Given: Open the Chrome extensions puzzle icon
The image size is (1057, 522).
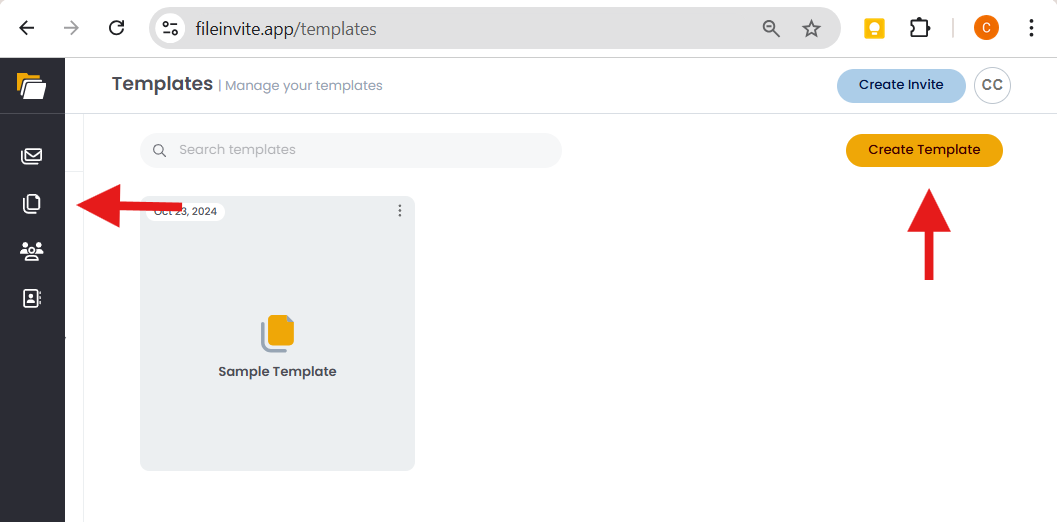Looking at the screenshot, I should pyautogui.click(x=920, y=28).
